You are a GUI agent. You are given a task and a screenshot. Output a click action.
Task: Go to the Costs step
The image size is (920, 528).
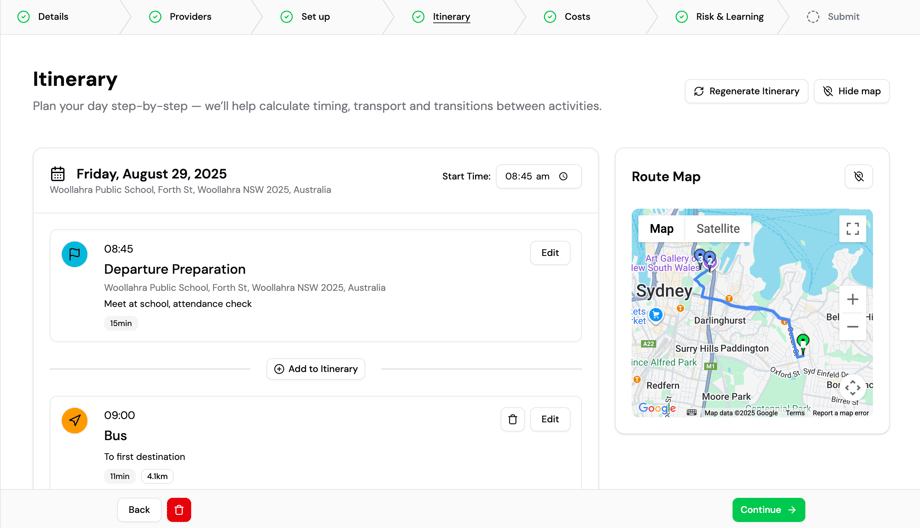[x=577, y=17]
